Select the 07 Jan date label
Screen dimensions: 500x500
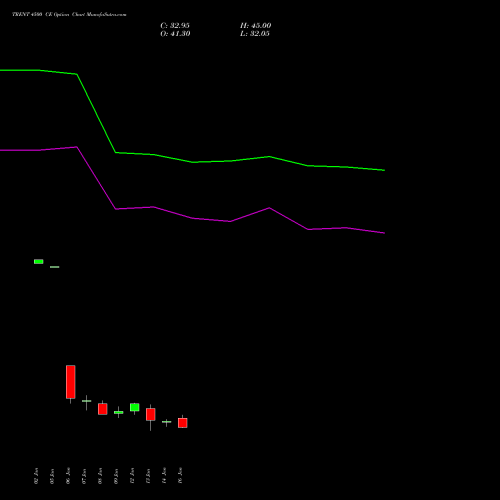[x=84, y=476]
